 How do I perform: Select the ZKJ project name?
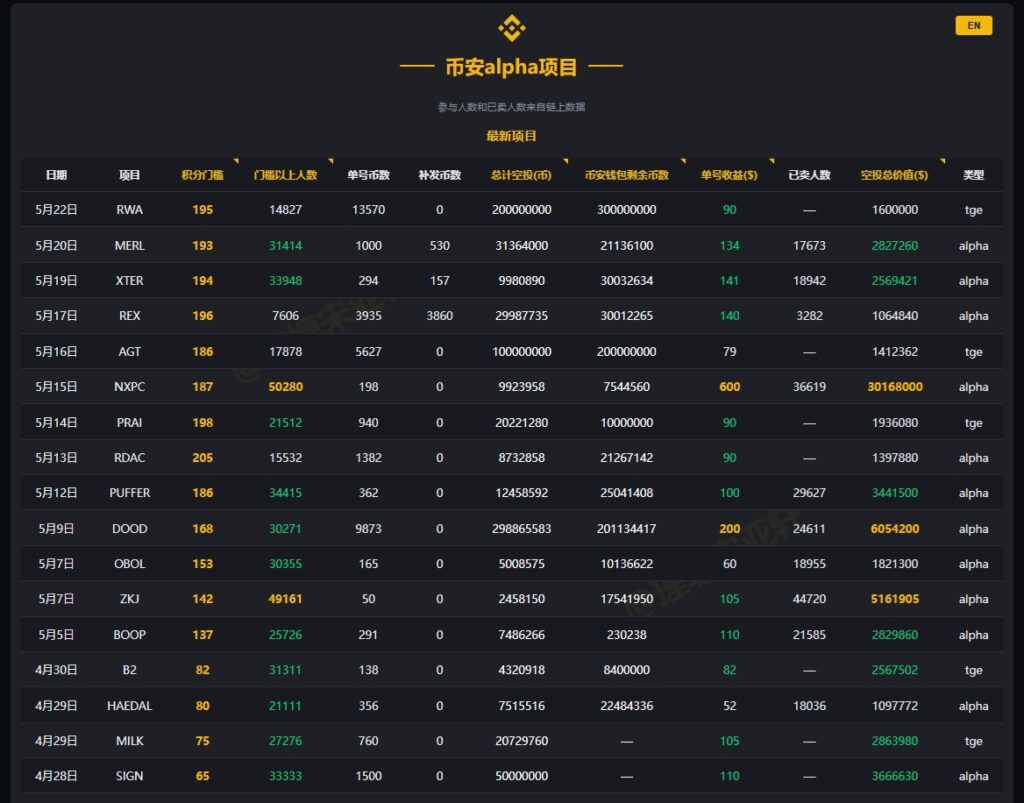[129, 599]
